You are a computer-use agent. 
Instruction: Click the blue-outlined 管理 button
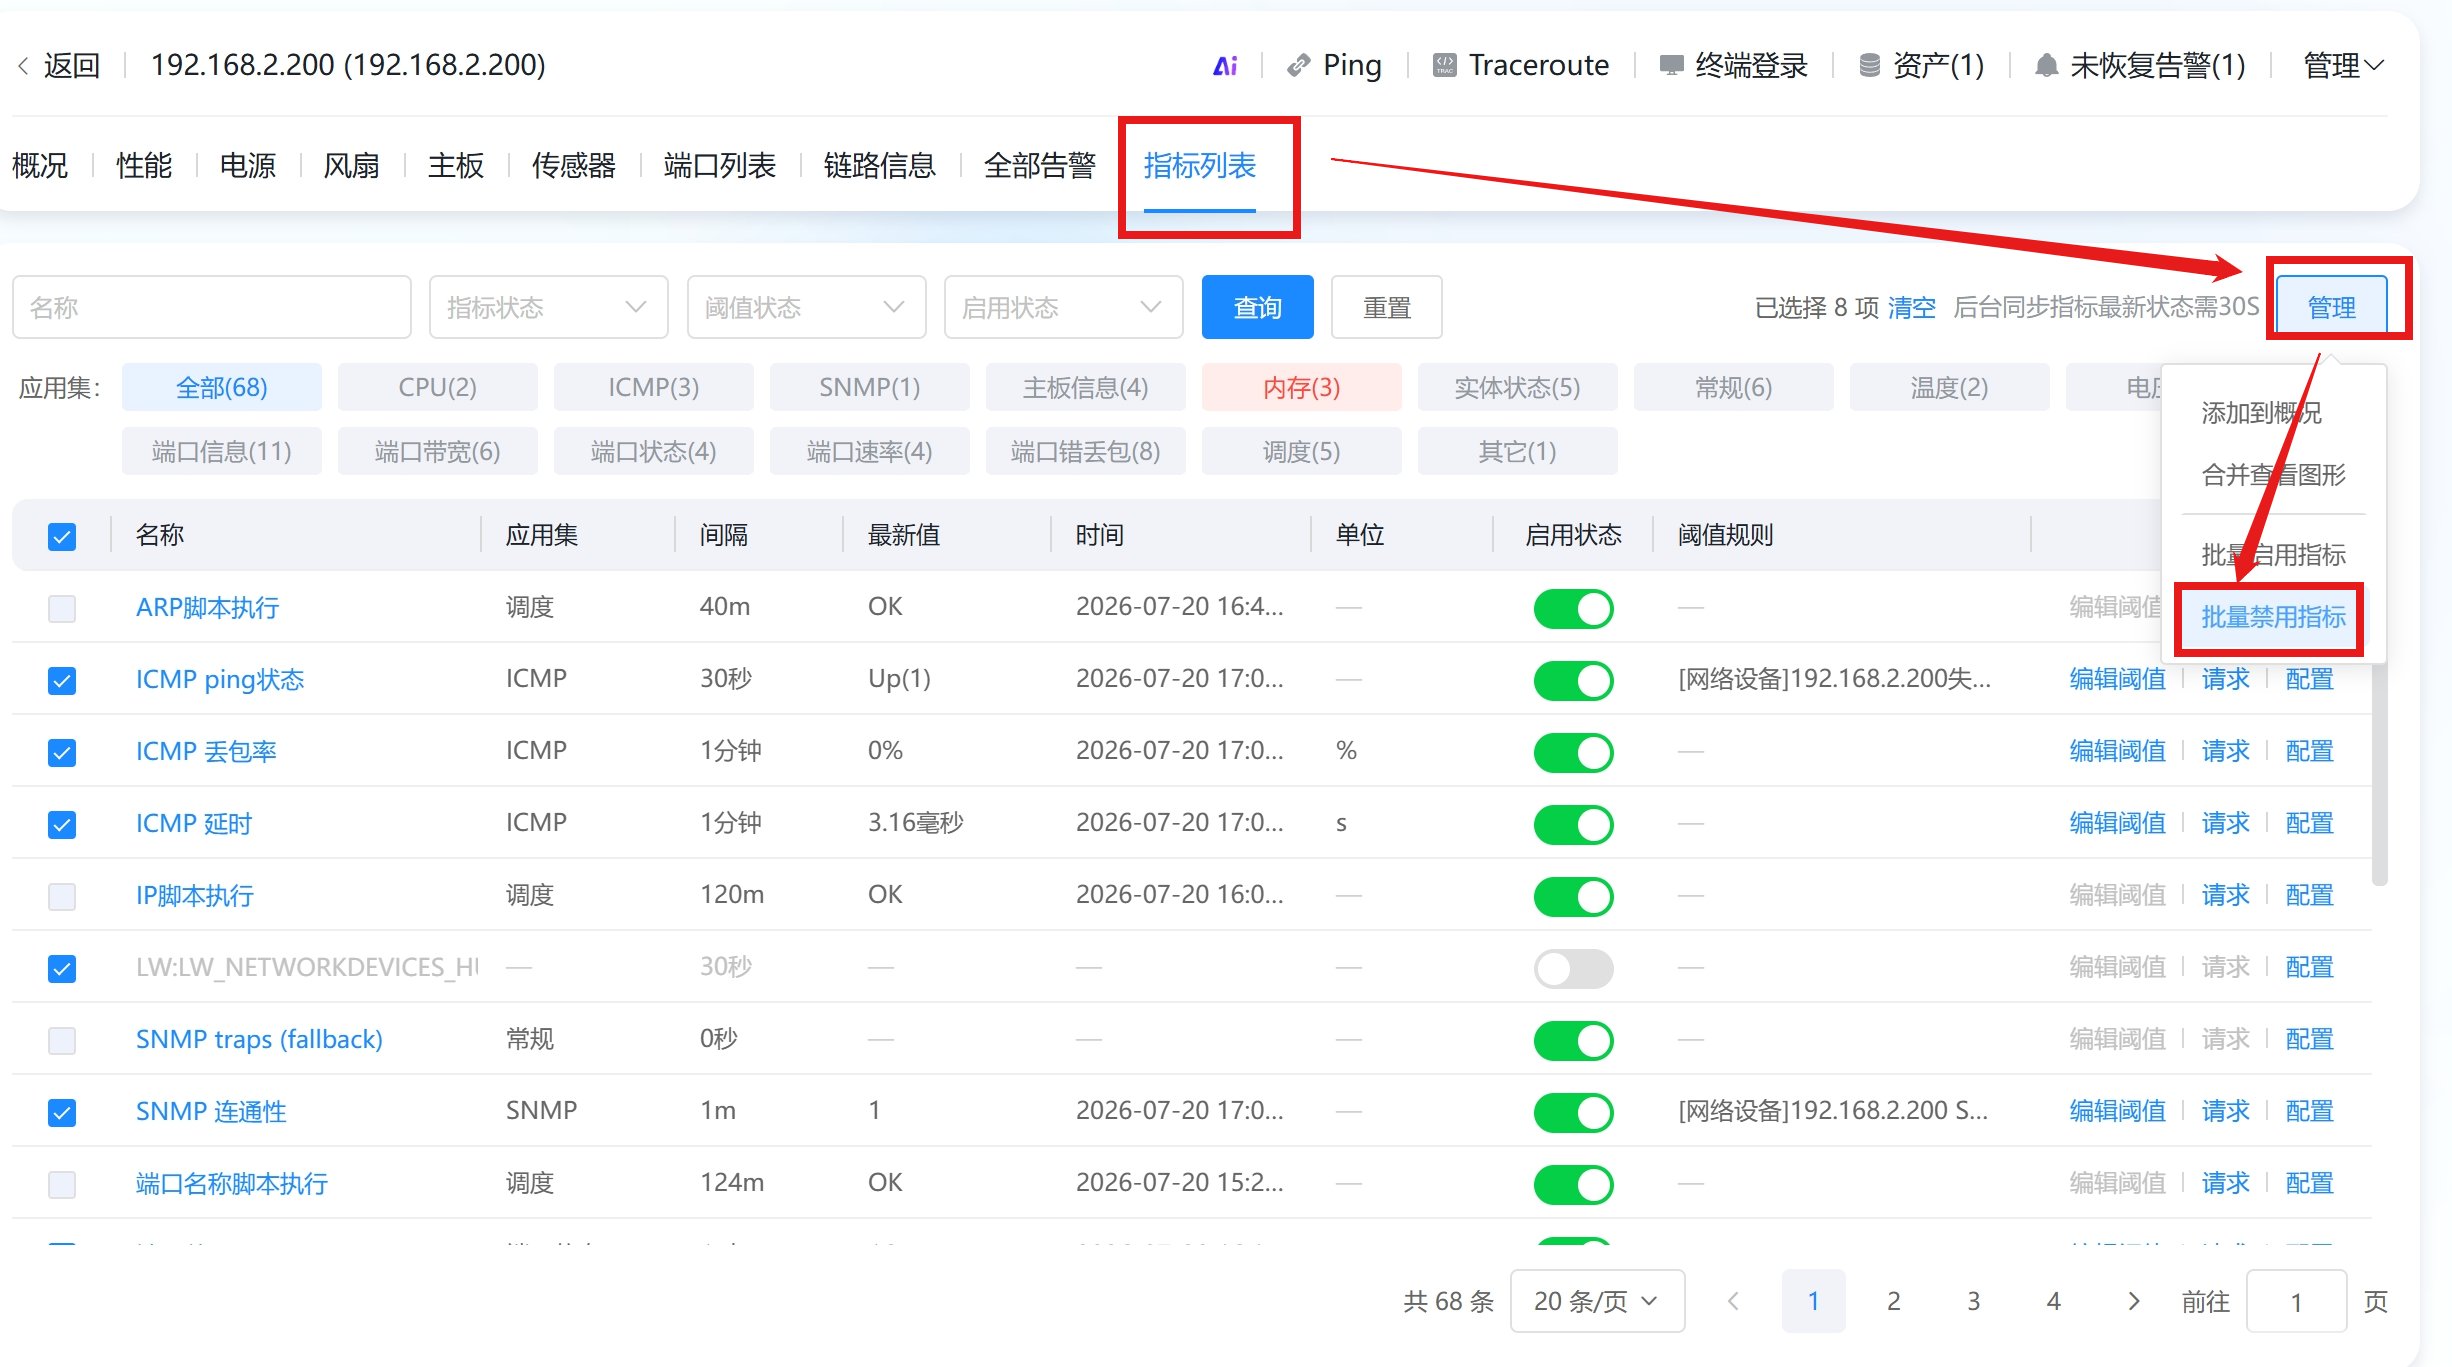[2331, 307]
